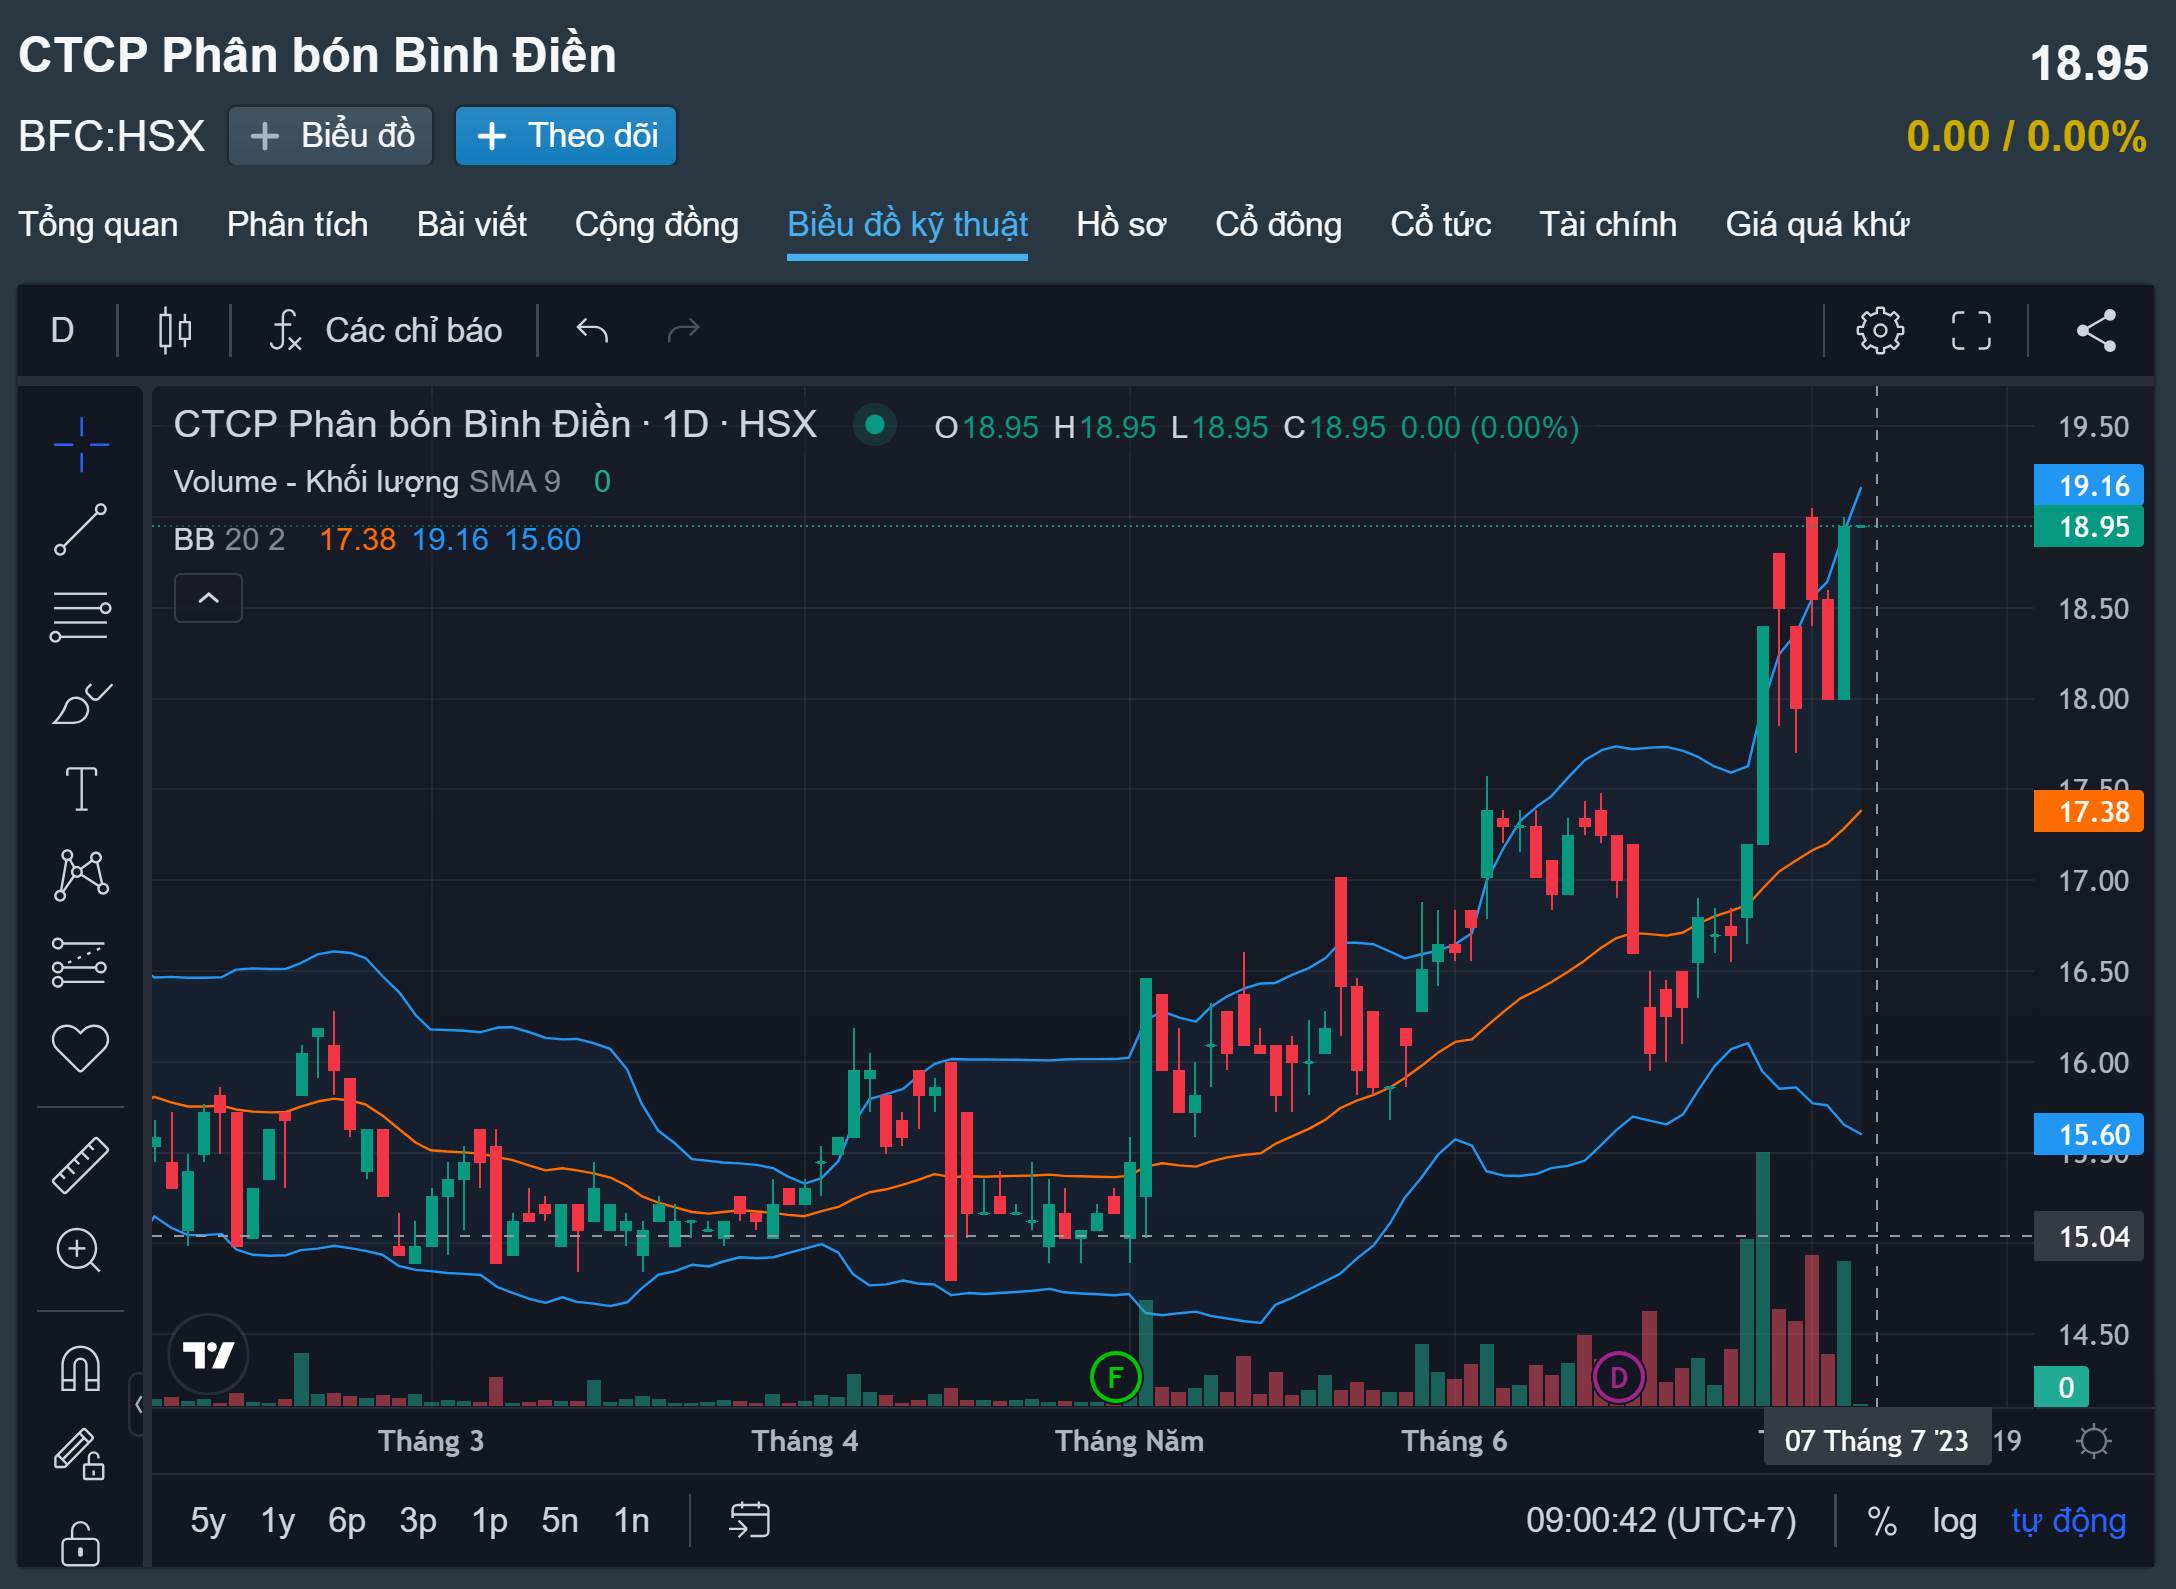2176x1589 pixels.
Task: Click the 15.60 lower band price label
Action: 2088,1135
